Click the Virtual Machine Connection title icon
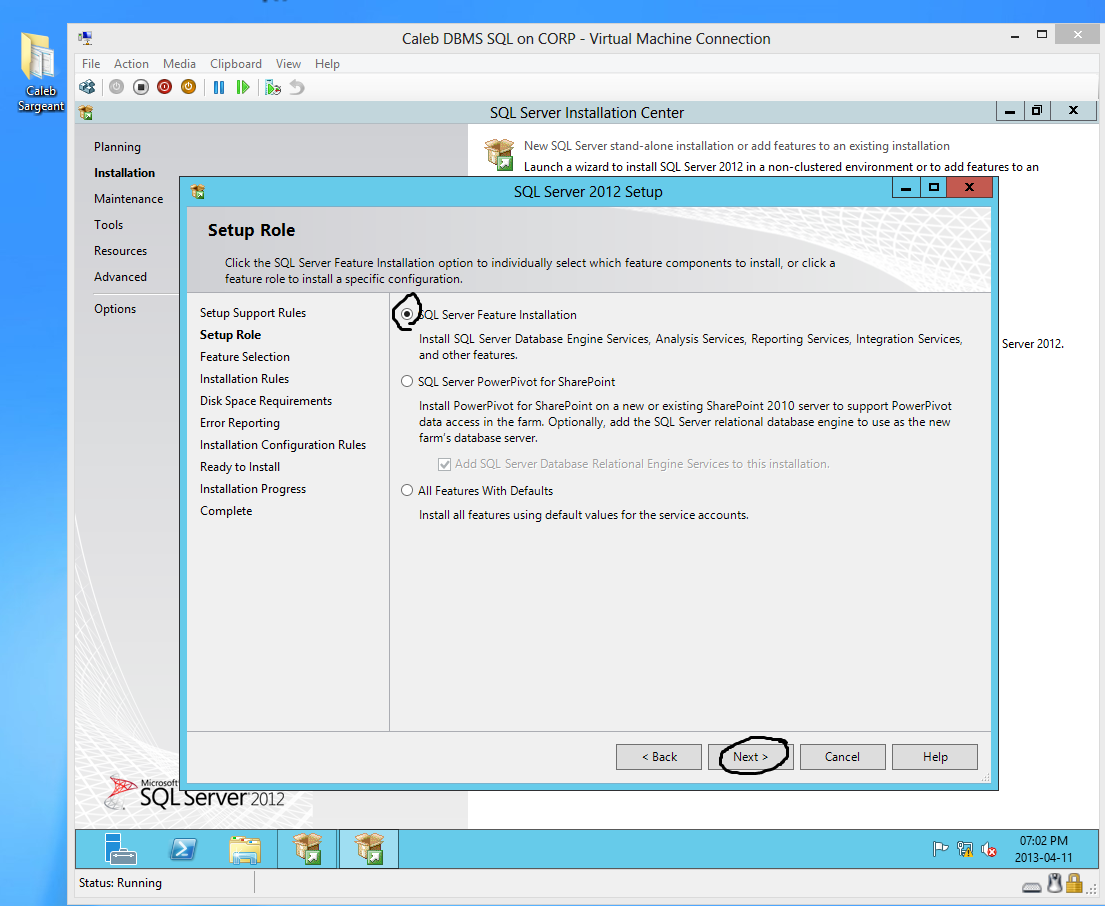The width and height of the screenshot is (1105, 906). coord(86,38)
